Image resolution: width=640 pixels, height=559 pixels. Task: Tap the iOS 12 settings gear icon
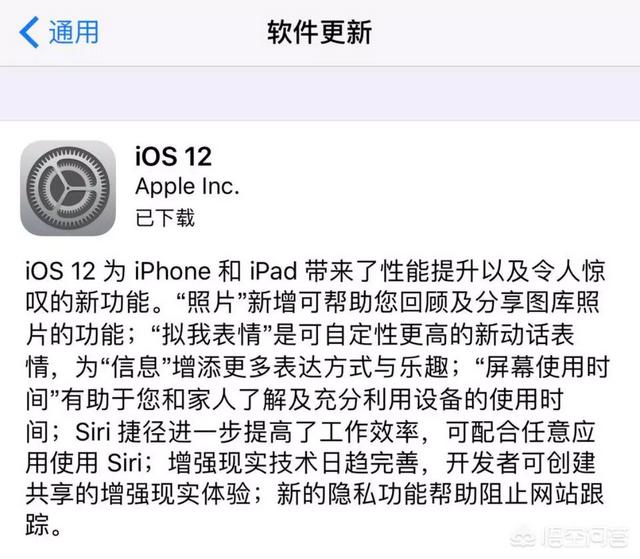68,188
